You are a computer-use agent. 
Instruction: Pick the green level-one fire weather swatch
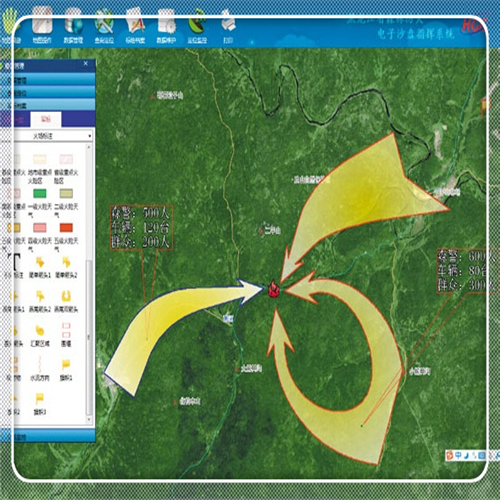[x=40, y=194]
